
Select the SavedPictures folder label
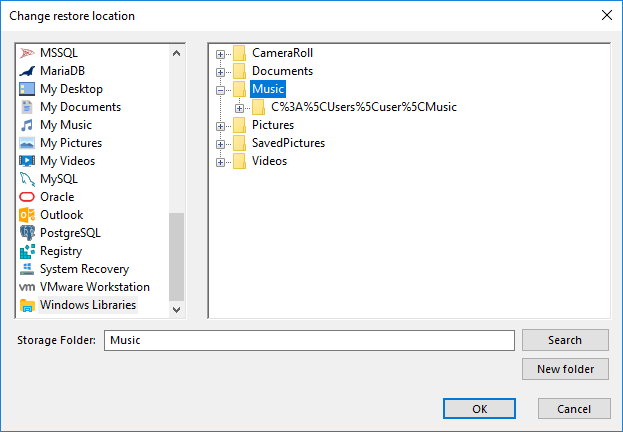[x=288, y=143]
